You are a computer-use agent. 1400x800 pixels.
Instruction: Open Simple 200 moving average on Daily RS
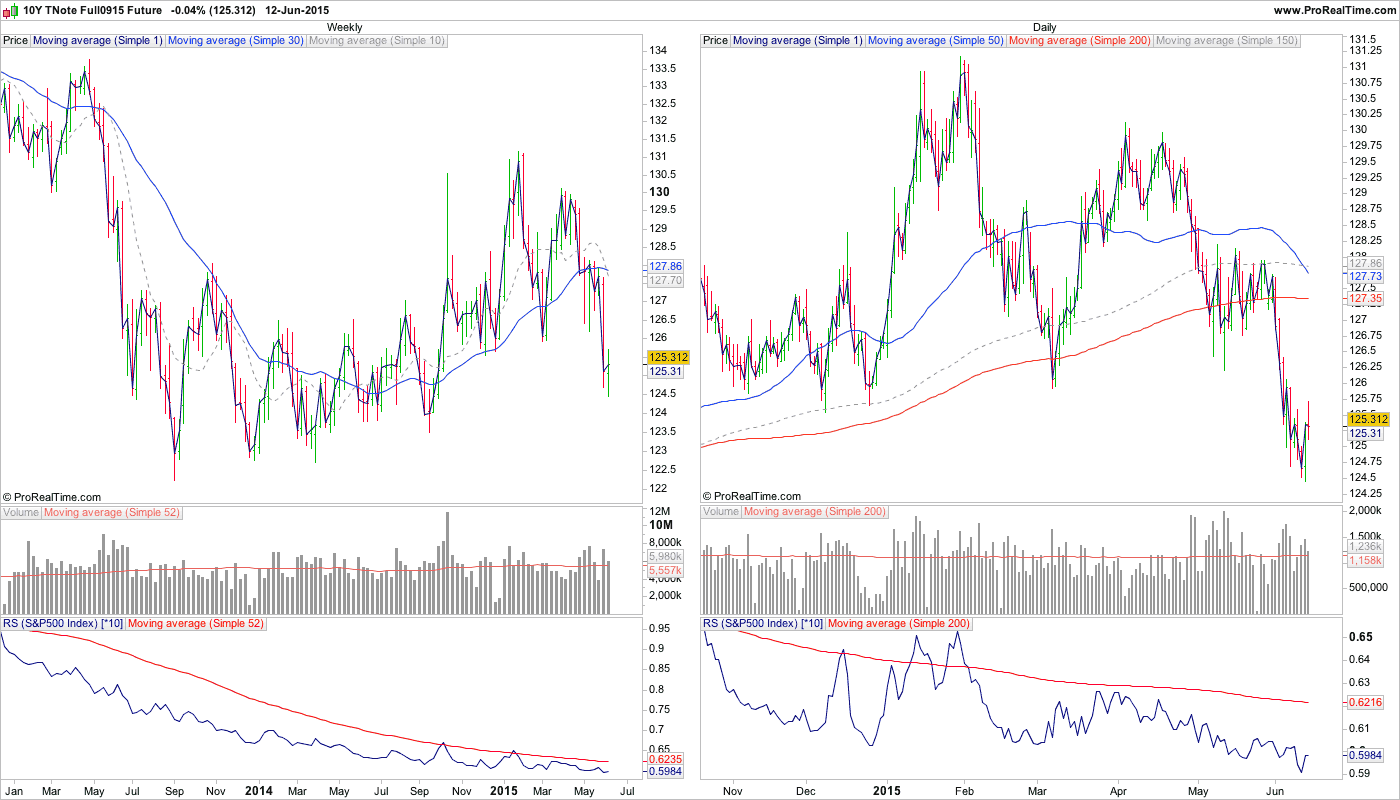click(x=899, y=623)
